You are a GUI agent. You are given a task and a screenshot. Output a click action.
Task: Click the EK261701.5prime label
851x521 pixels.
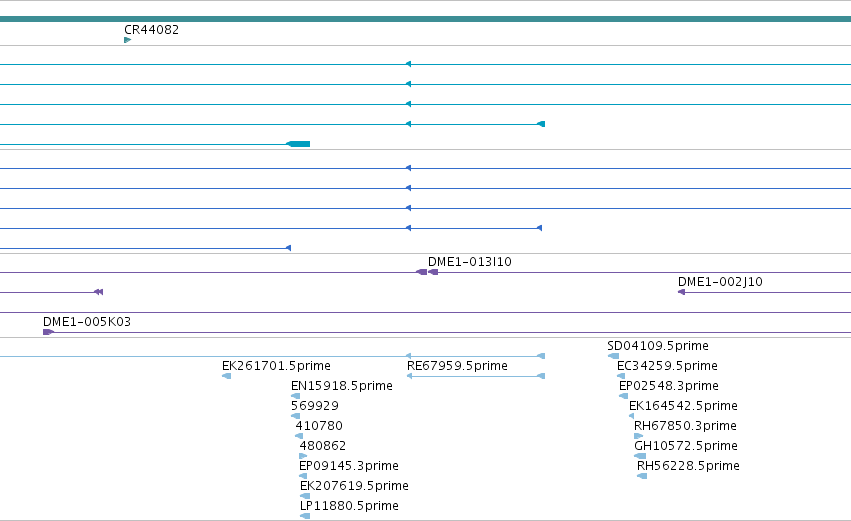pyautogui.click(x=276, y=366)
